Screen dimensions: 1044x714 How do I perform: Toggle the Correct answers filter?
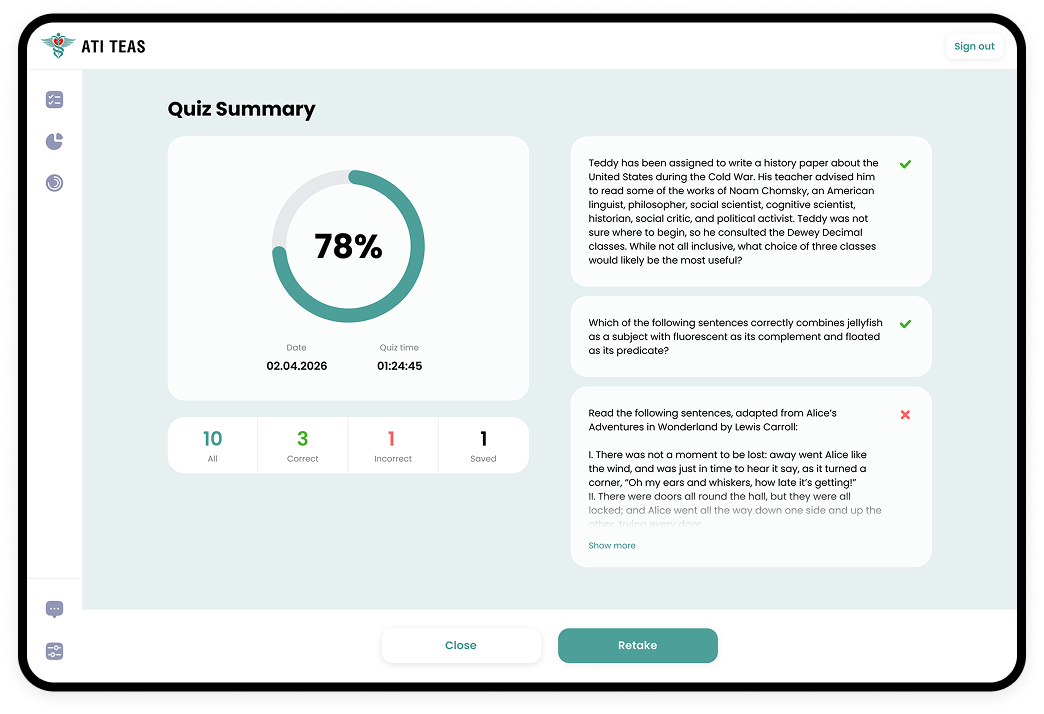[x=303, y=444]
